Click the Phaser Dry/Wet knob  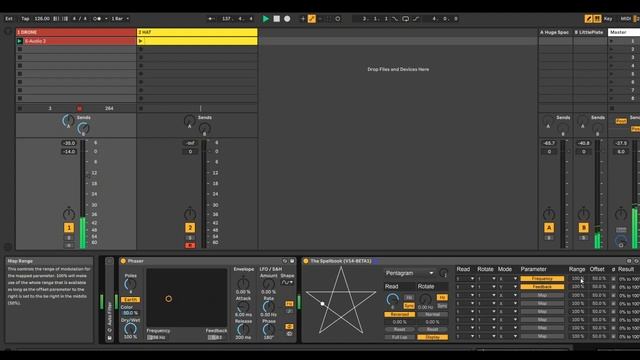tap(130, 328)
